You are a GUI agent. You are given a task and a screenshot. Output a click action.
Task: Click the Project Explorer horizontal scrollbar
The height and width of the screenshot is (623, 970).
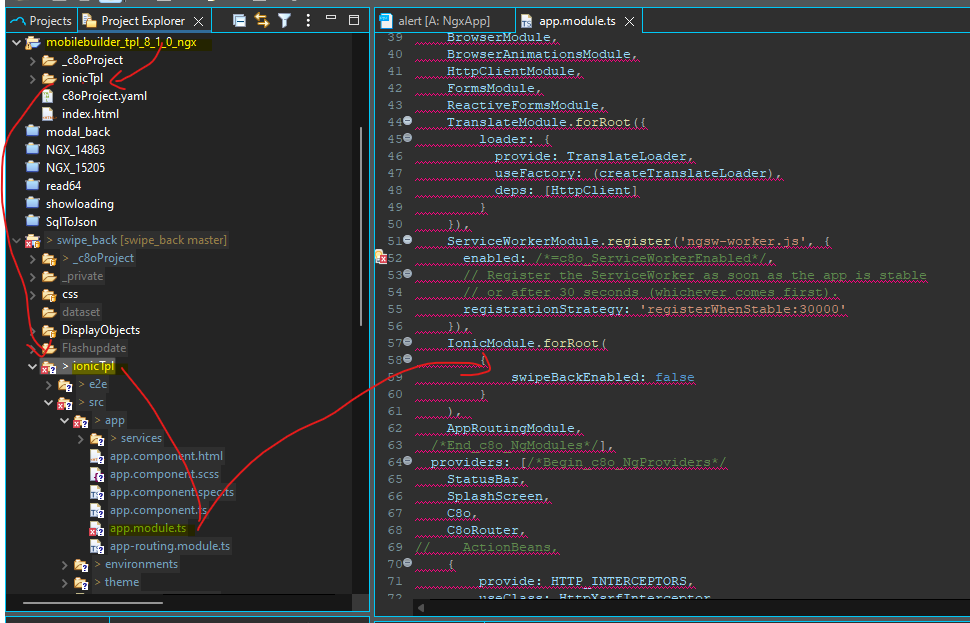90,602
